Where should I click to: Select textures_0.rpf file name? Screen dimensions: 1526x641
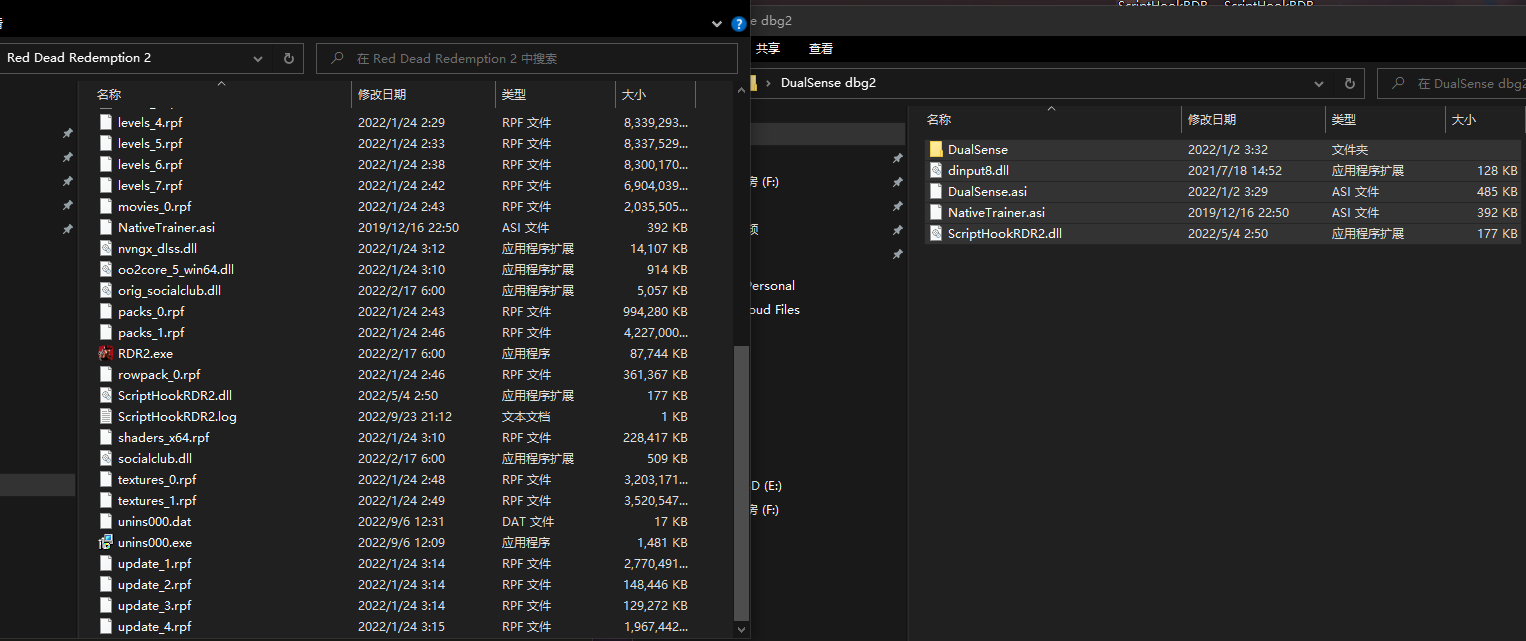click(x=156, y=479)
